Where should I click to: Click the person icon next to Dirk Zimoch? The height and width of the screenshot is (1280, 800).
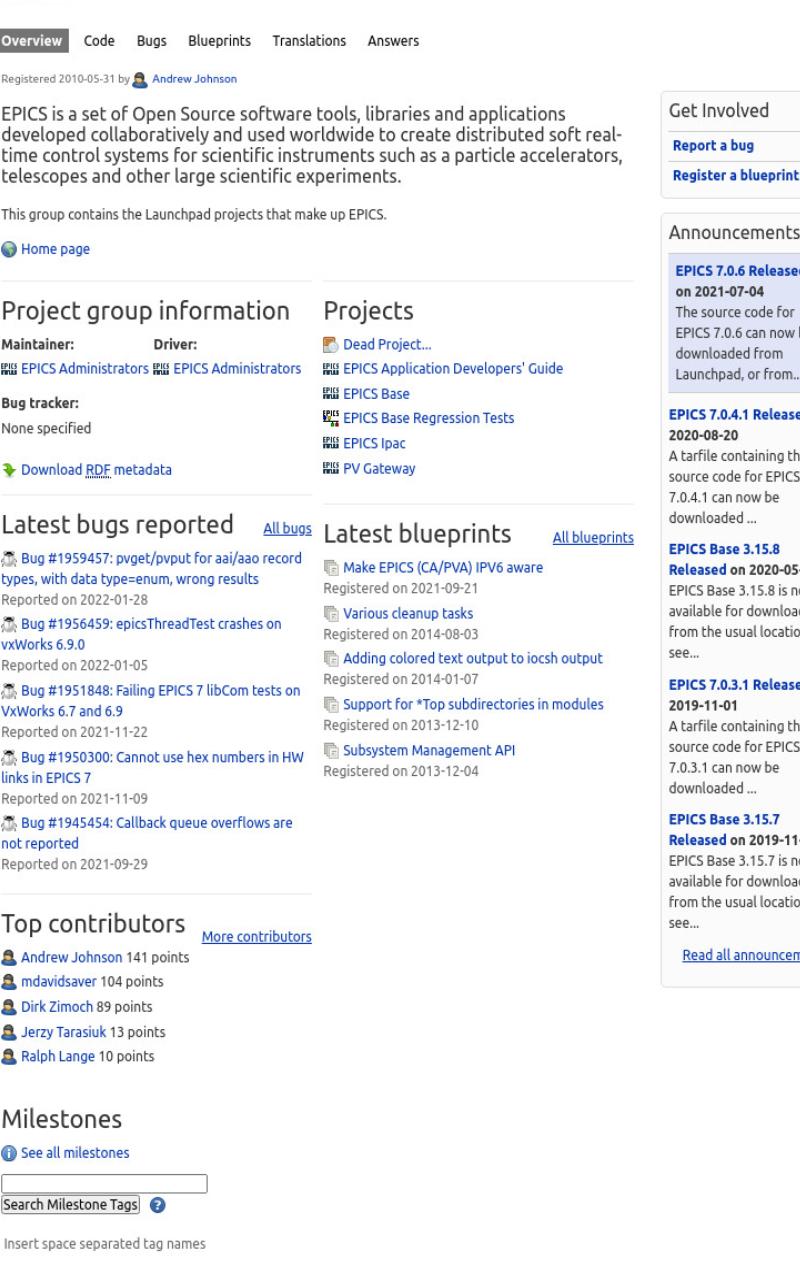8,1008
